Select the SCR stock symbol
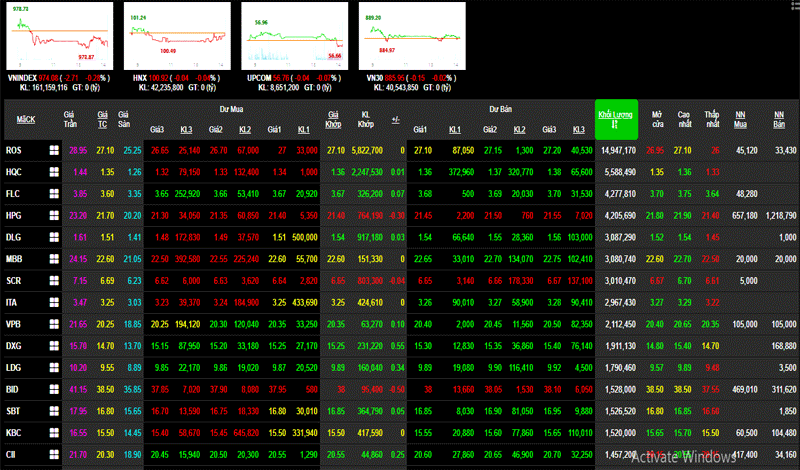The height and width of the screenshot is (470, 800). tap(13, 281)
